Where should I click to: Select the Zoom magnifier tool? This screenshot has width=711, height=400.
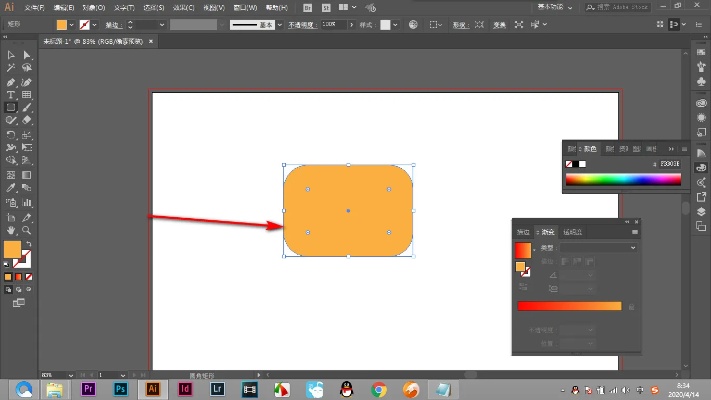[x=27, y=230]
